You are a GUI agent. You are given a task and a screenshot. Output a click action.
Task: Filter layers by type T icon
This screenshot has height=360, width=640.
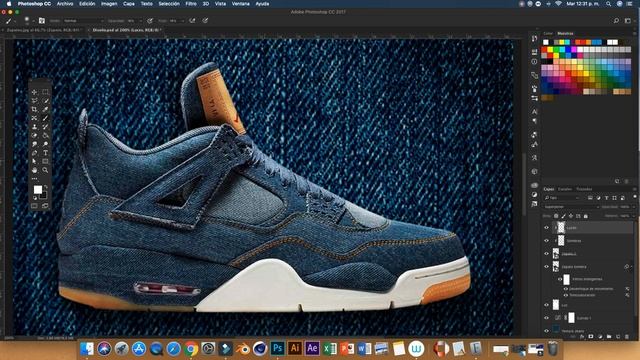[607, 198]
